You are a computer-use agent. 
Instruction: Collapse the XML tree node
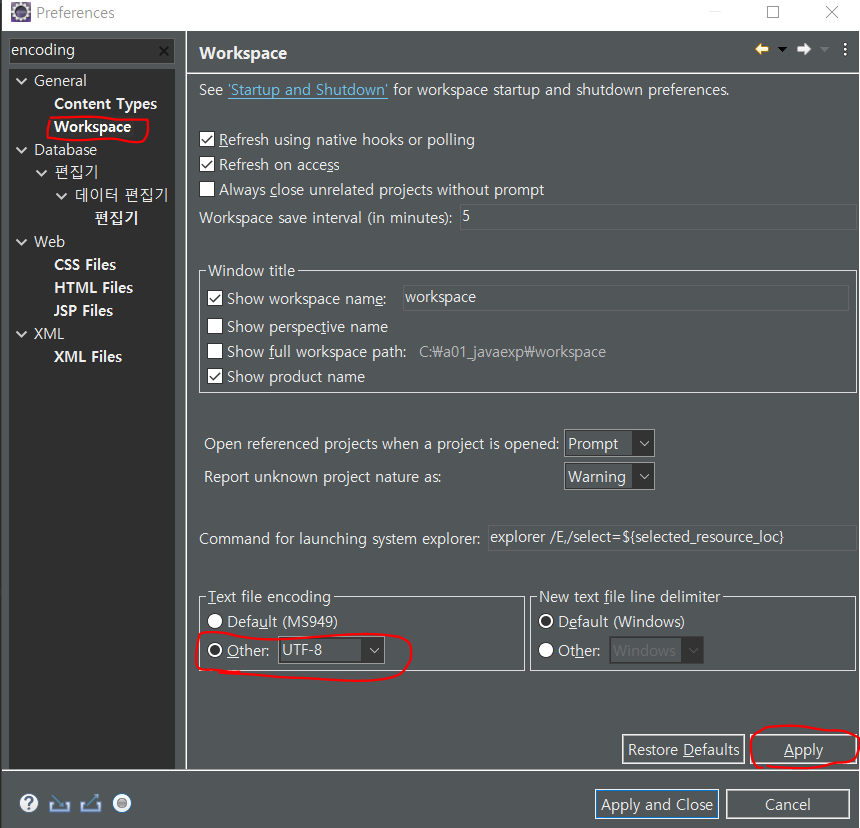22,334
